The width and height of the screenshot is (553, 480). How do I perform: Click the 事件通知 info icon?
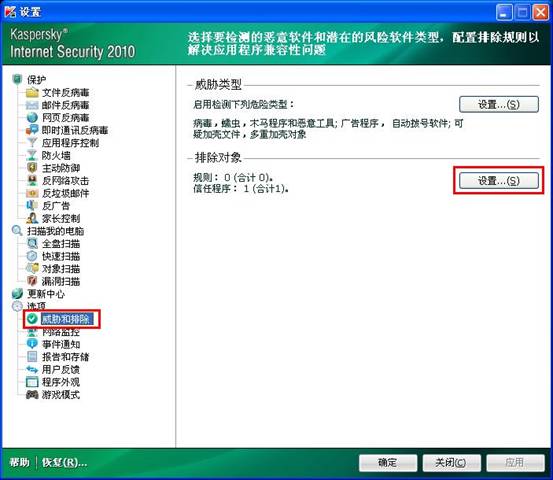(32, 344)
